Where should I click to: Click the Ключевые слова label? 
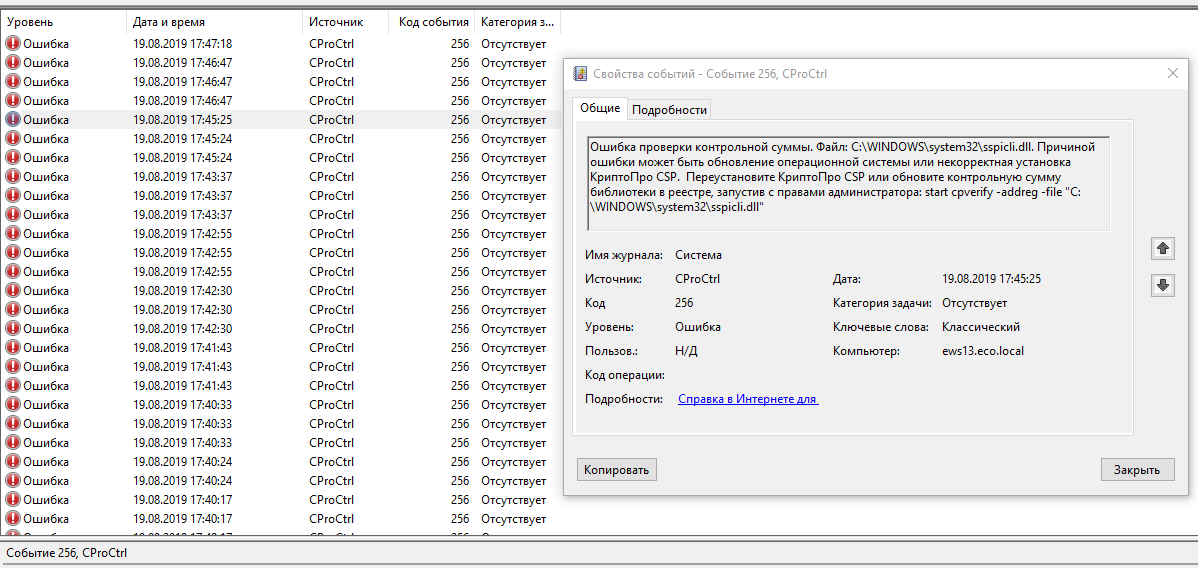[x=881, y=326]
